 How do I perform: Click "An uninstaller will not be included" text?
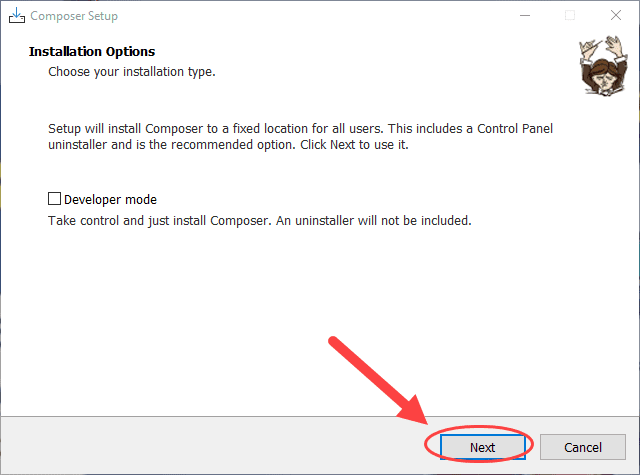(373, 221)
